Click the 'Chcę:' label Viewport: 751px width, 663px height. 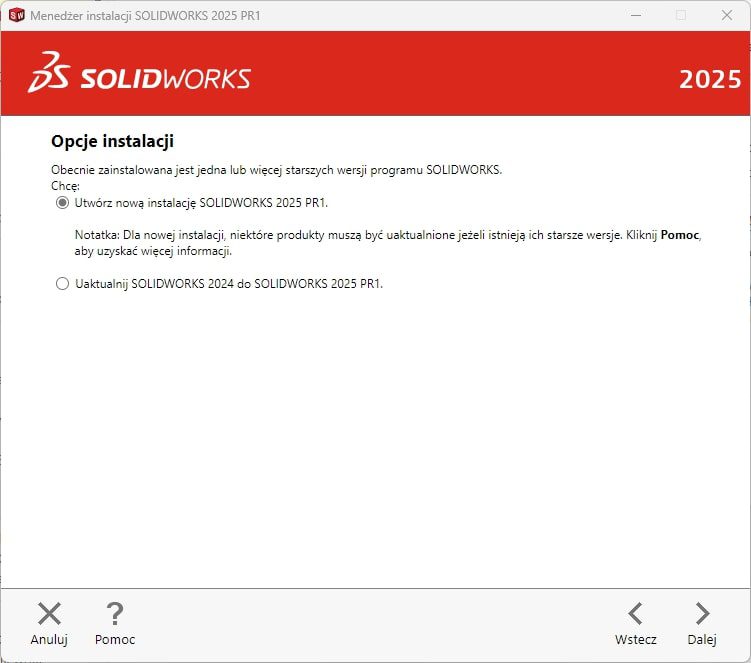pos(65,186)
